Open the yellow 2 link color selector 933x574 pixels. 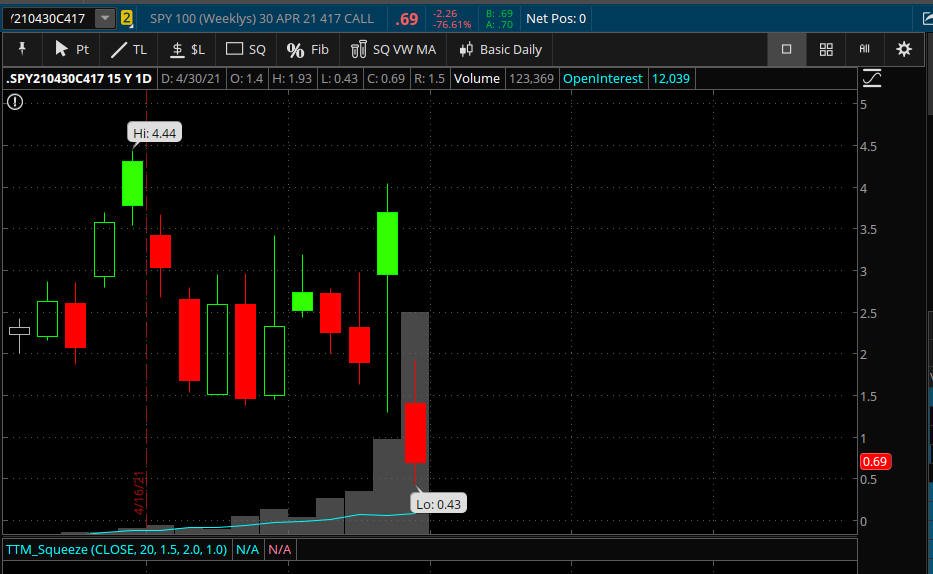pos(126,18)
